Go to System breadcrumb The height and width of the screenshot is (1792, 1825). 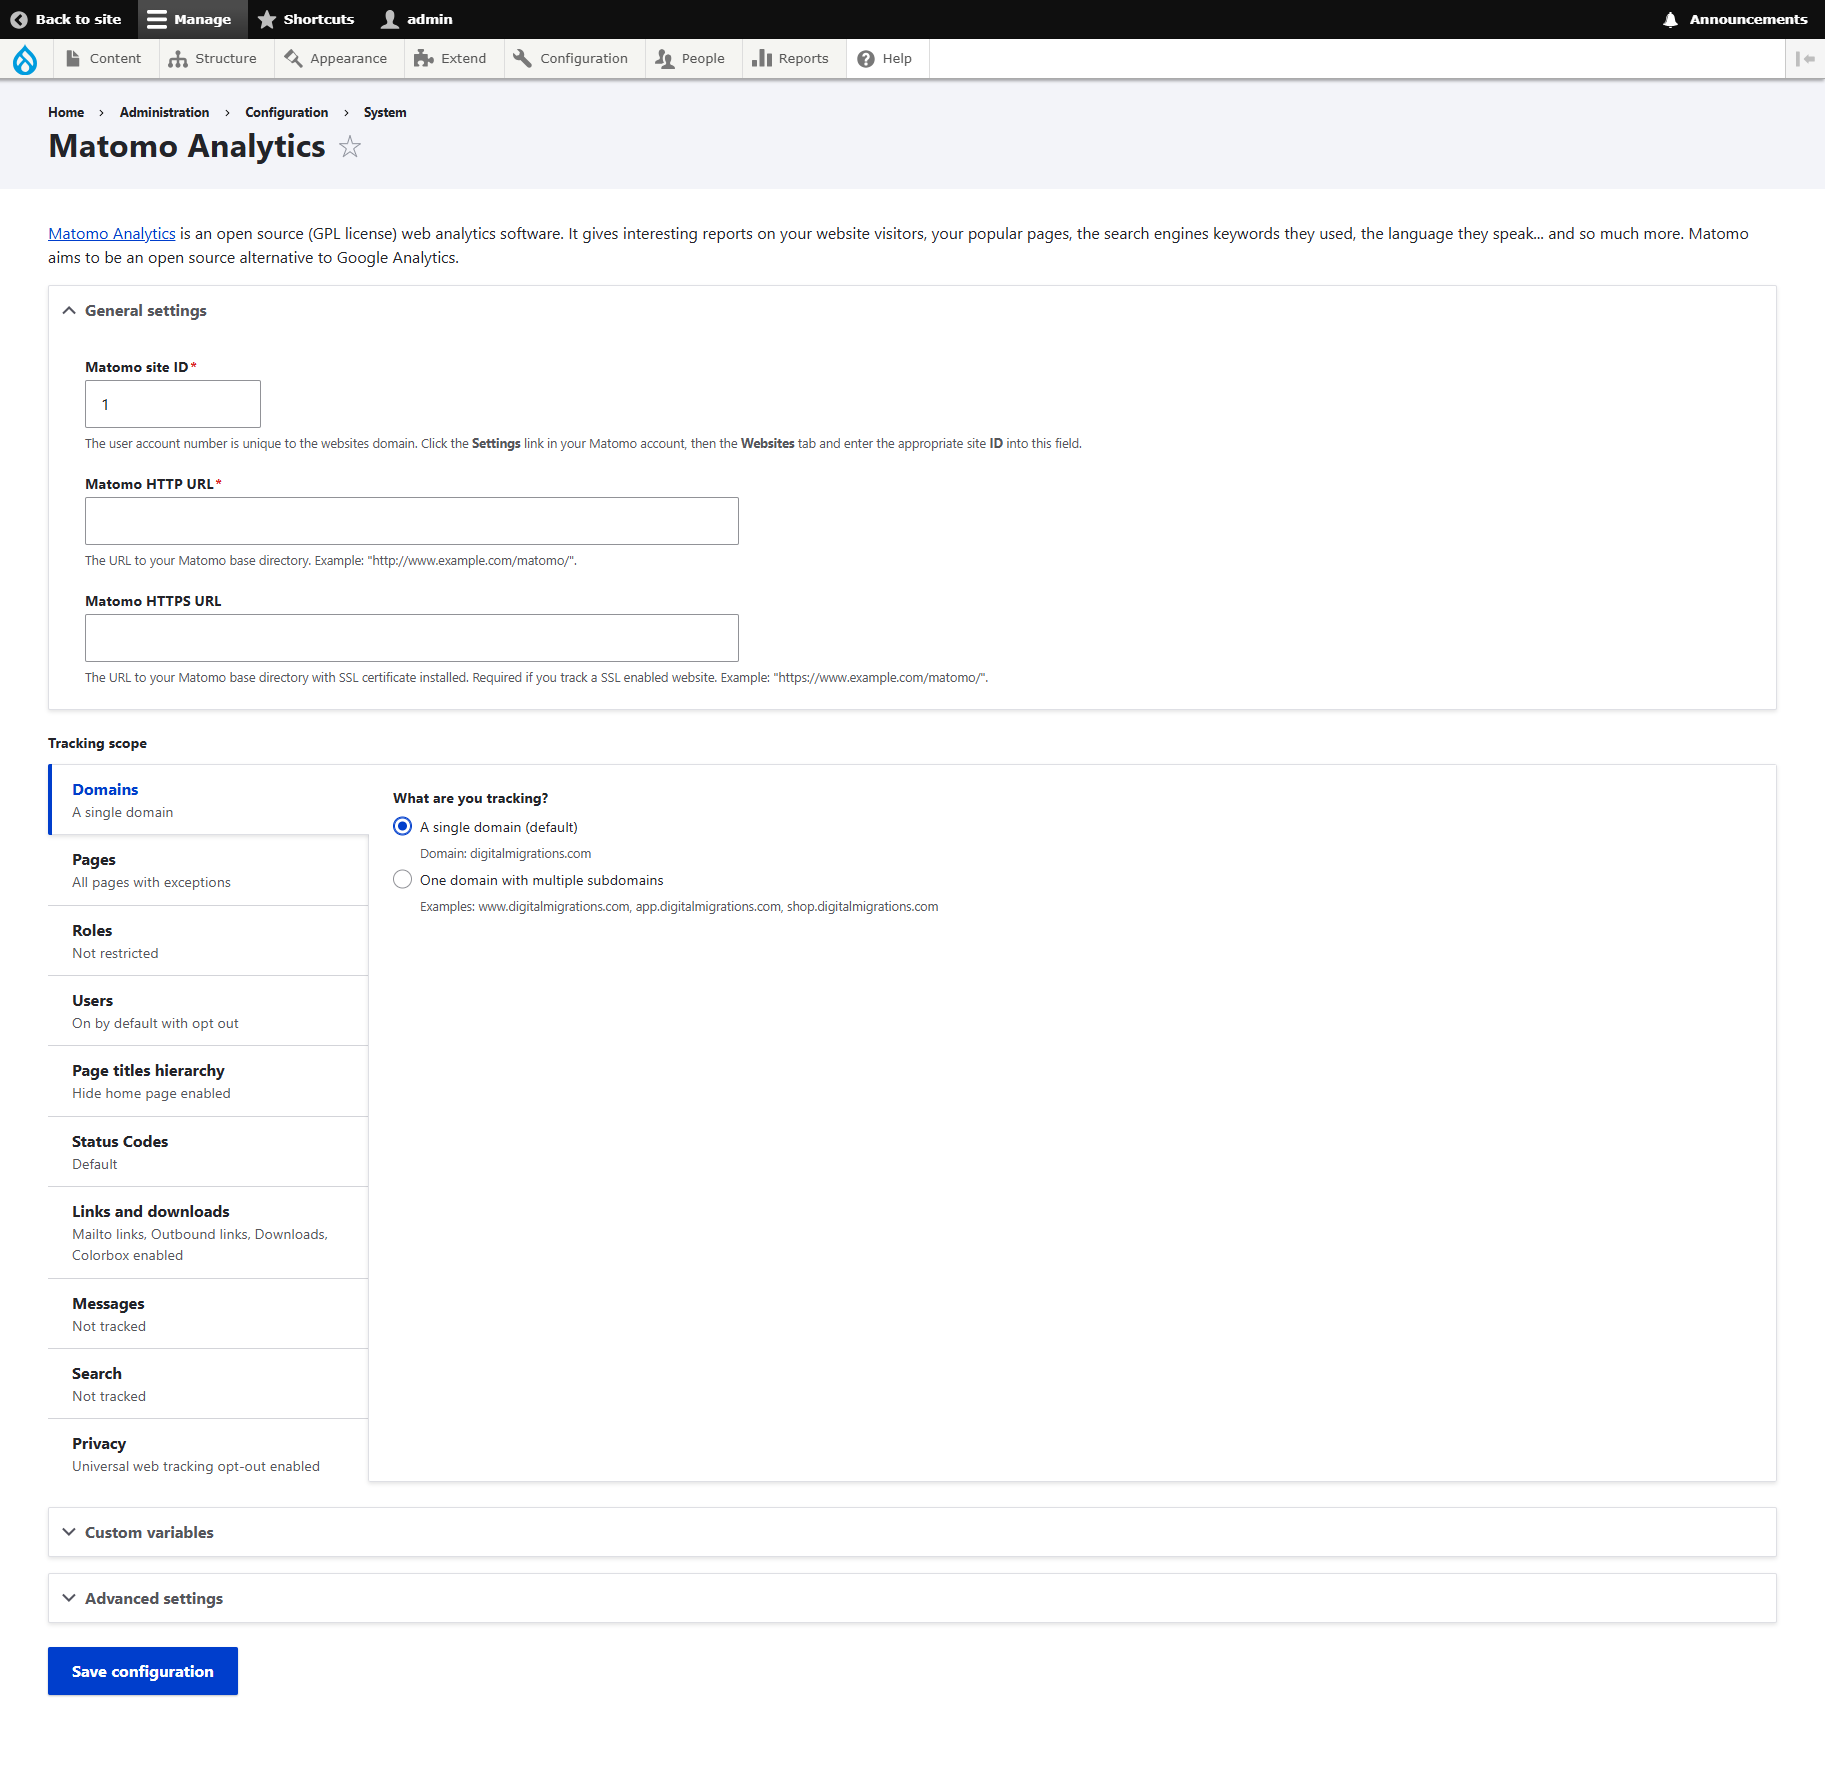(385, 112)
